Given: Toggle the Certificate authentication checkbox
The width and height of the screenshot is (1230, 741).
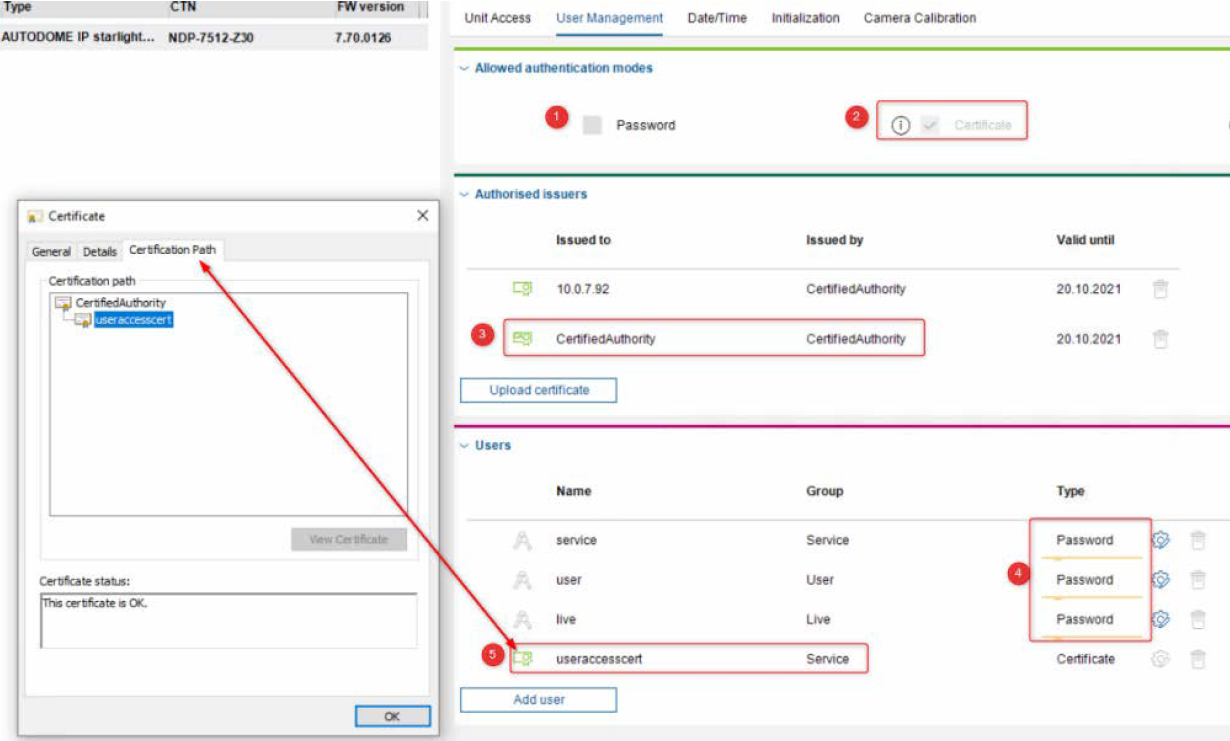Looking at the screenshot, I should pyautogui.click(x=930, y=125).
